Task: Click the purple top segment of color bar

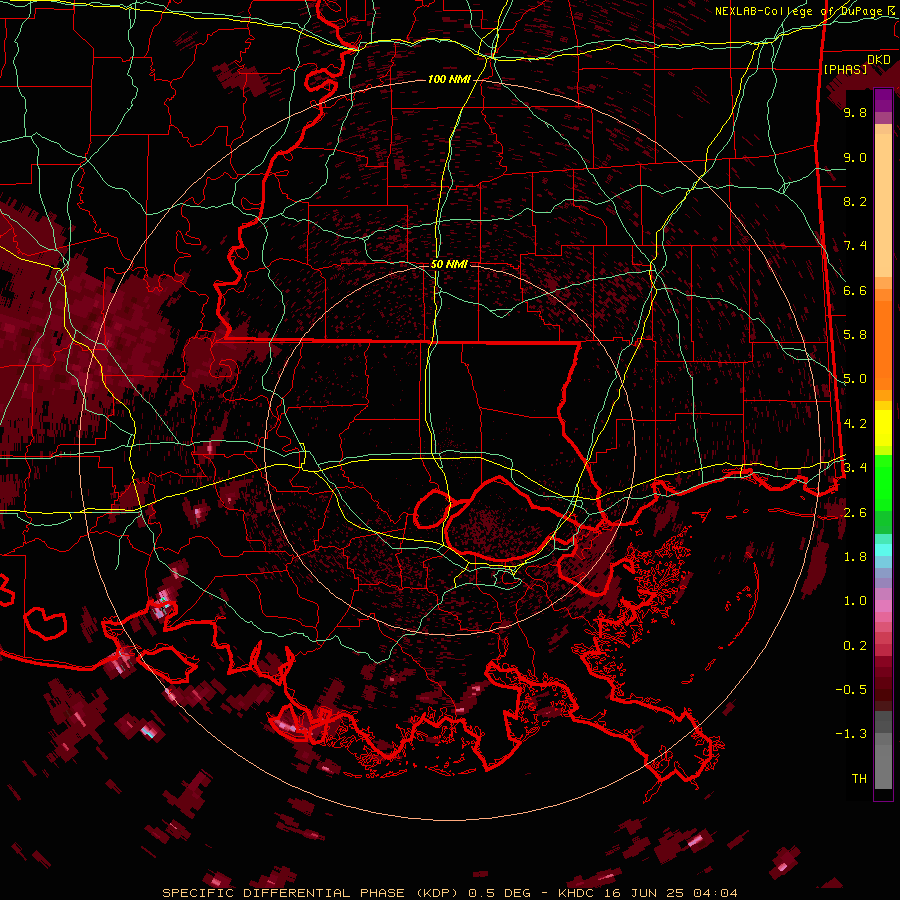Action: [x=883, y=100]
